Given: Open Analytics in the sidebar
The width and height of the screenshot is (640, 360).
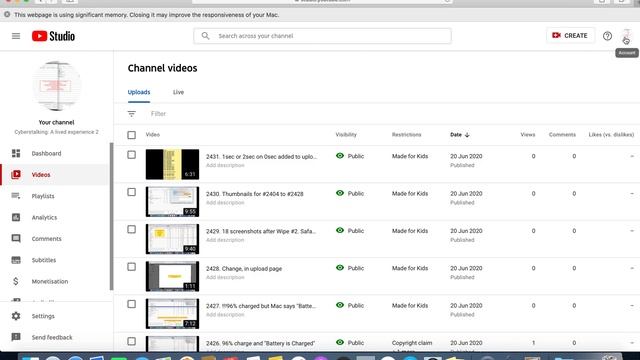Looking at the screenshot, I should (44, 218).
